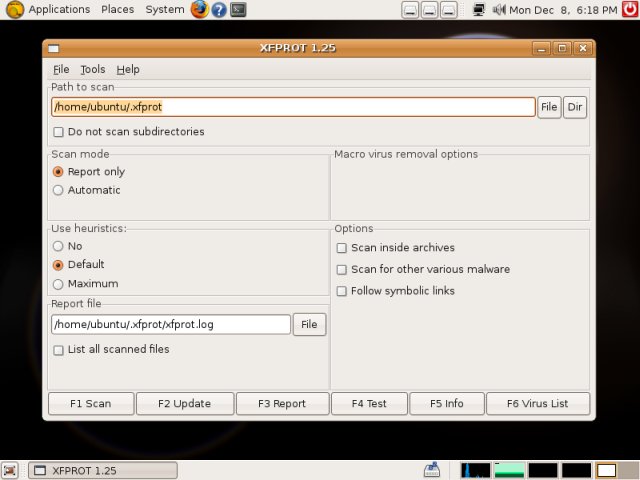The image size is (640, 480).
Task: Click the F6 Virus List button
Action: click(x=538, y=404)
